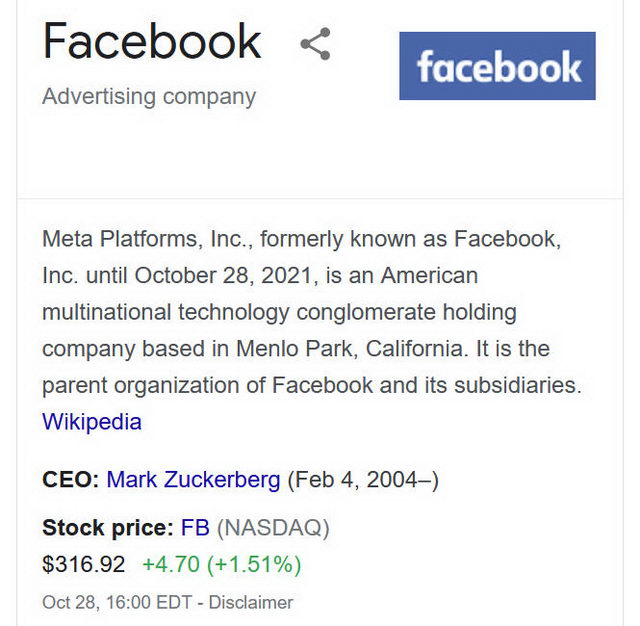640x626 pixels.
Task: Click the green +4.70 (+1.51%) change
Action: pos(221,565)
